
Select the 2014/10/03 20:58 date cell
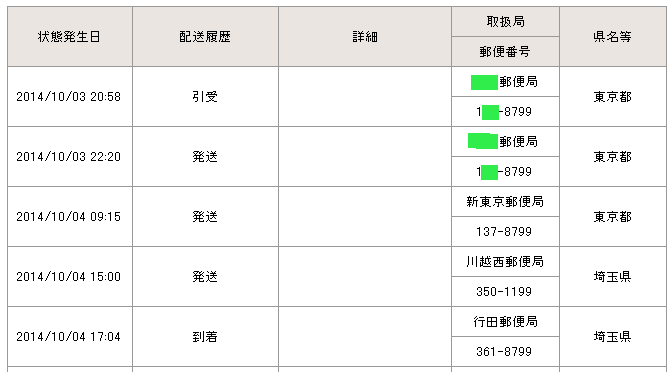click(70, 96)
